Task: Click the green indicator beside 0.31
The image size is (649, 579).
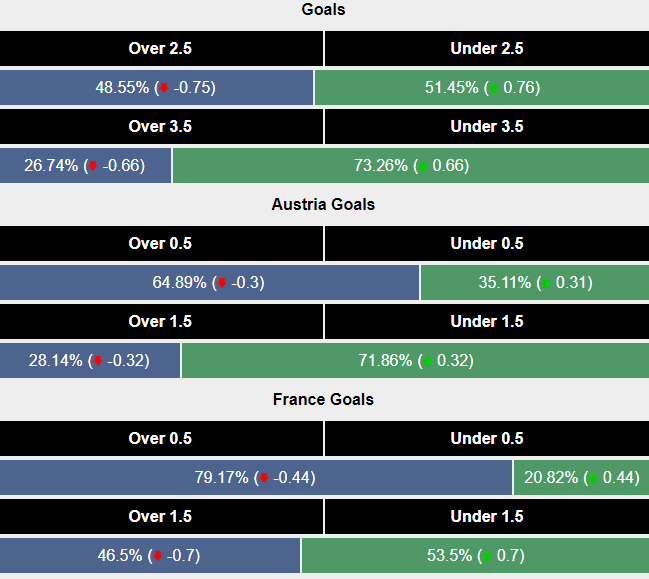Action: pos(546,283)
